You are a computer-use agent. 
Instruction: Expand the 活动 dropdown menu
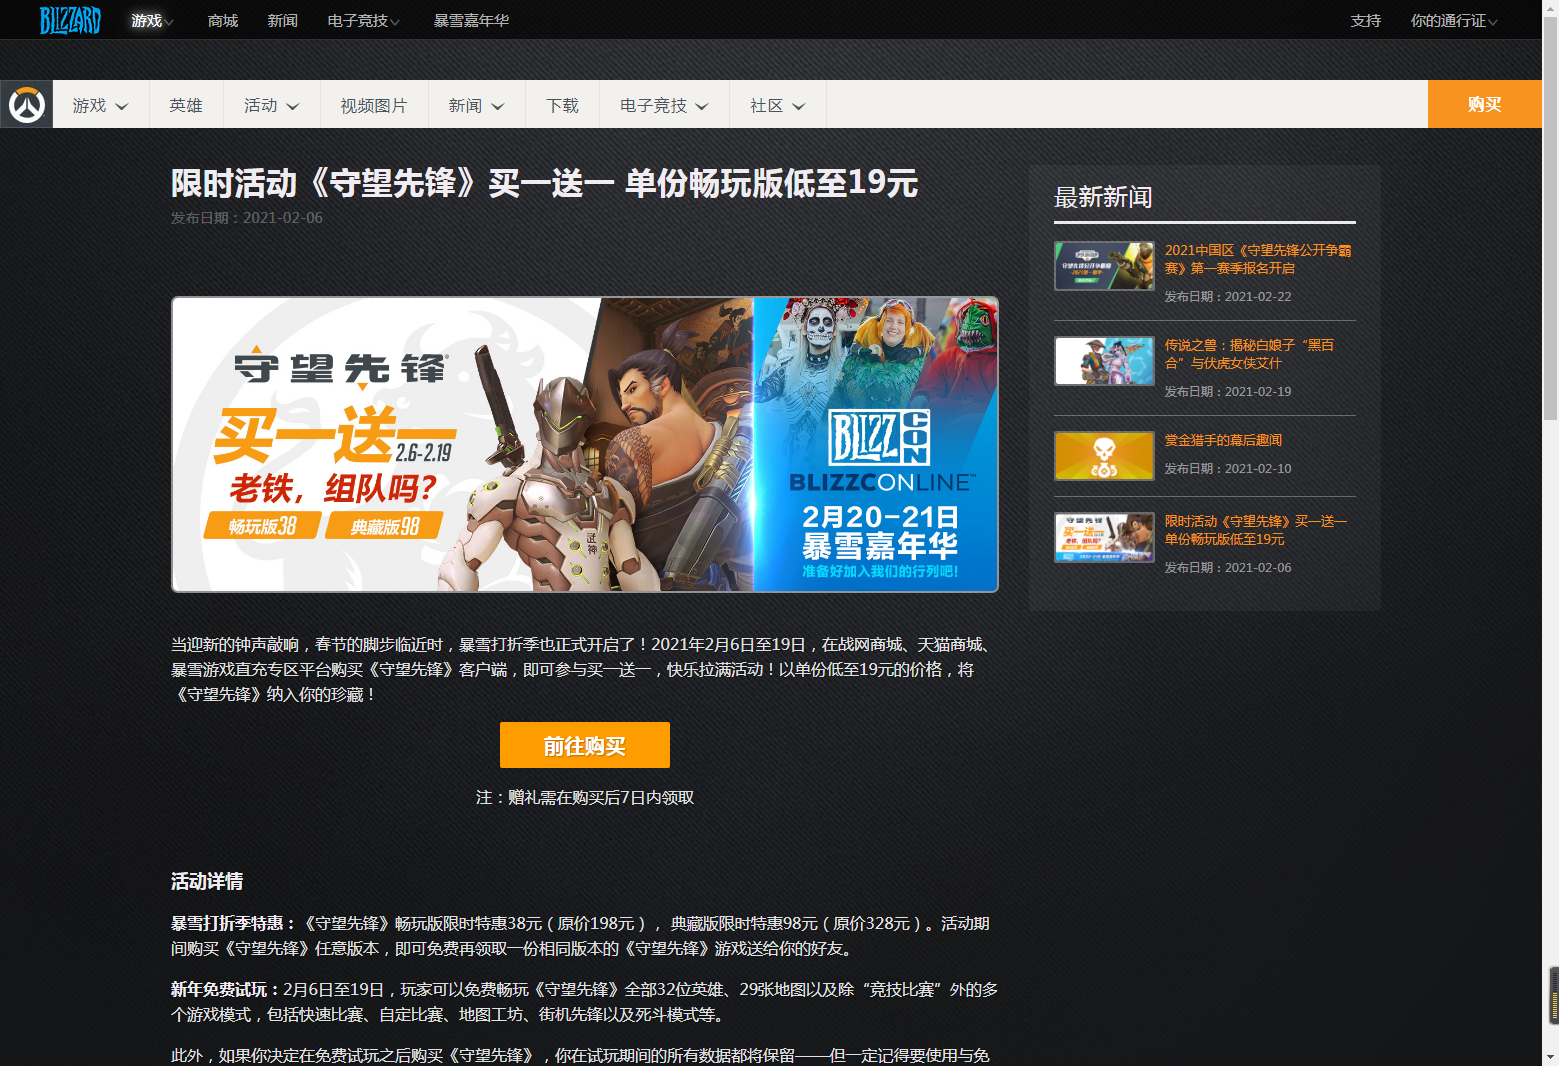(x=272, y=104)
